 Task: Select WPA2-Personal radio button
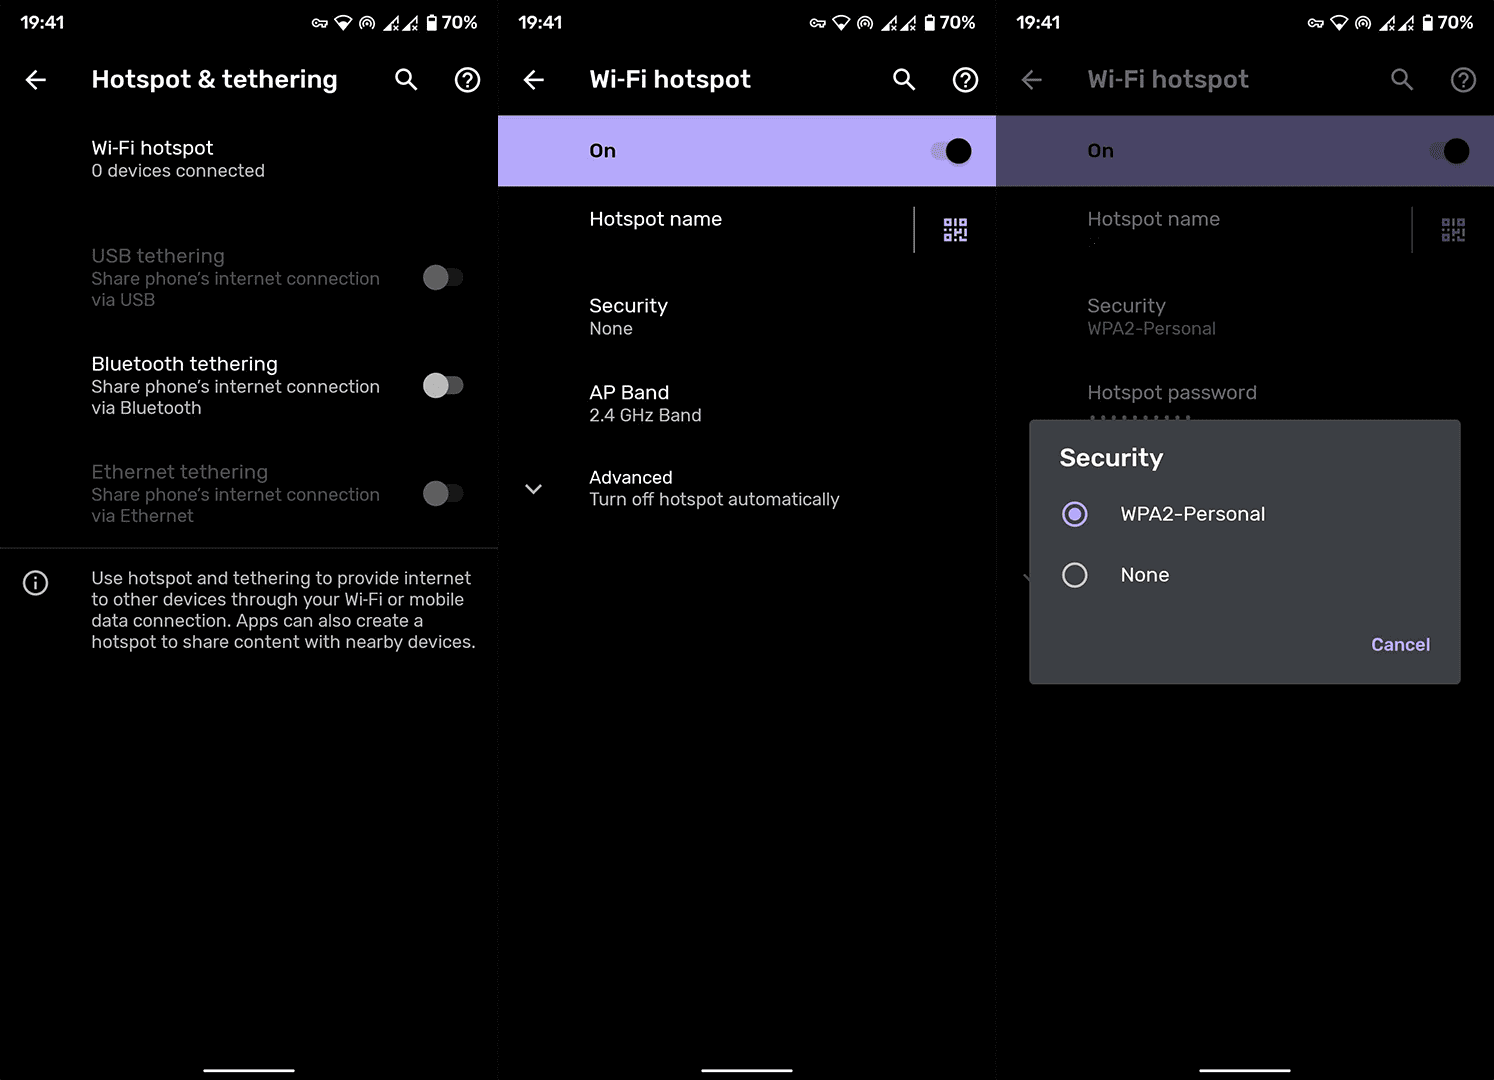coord(1075,514)
